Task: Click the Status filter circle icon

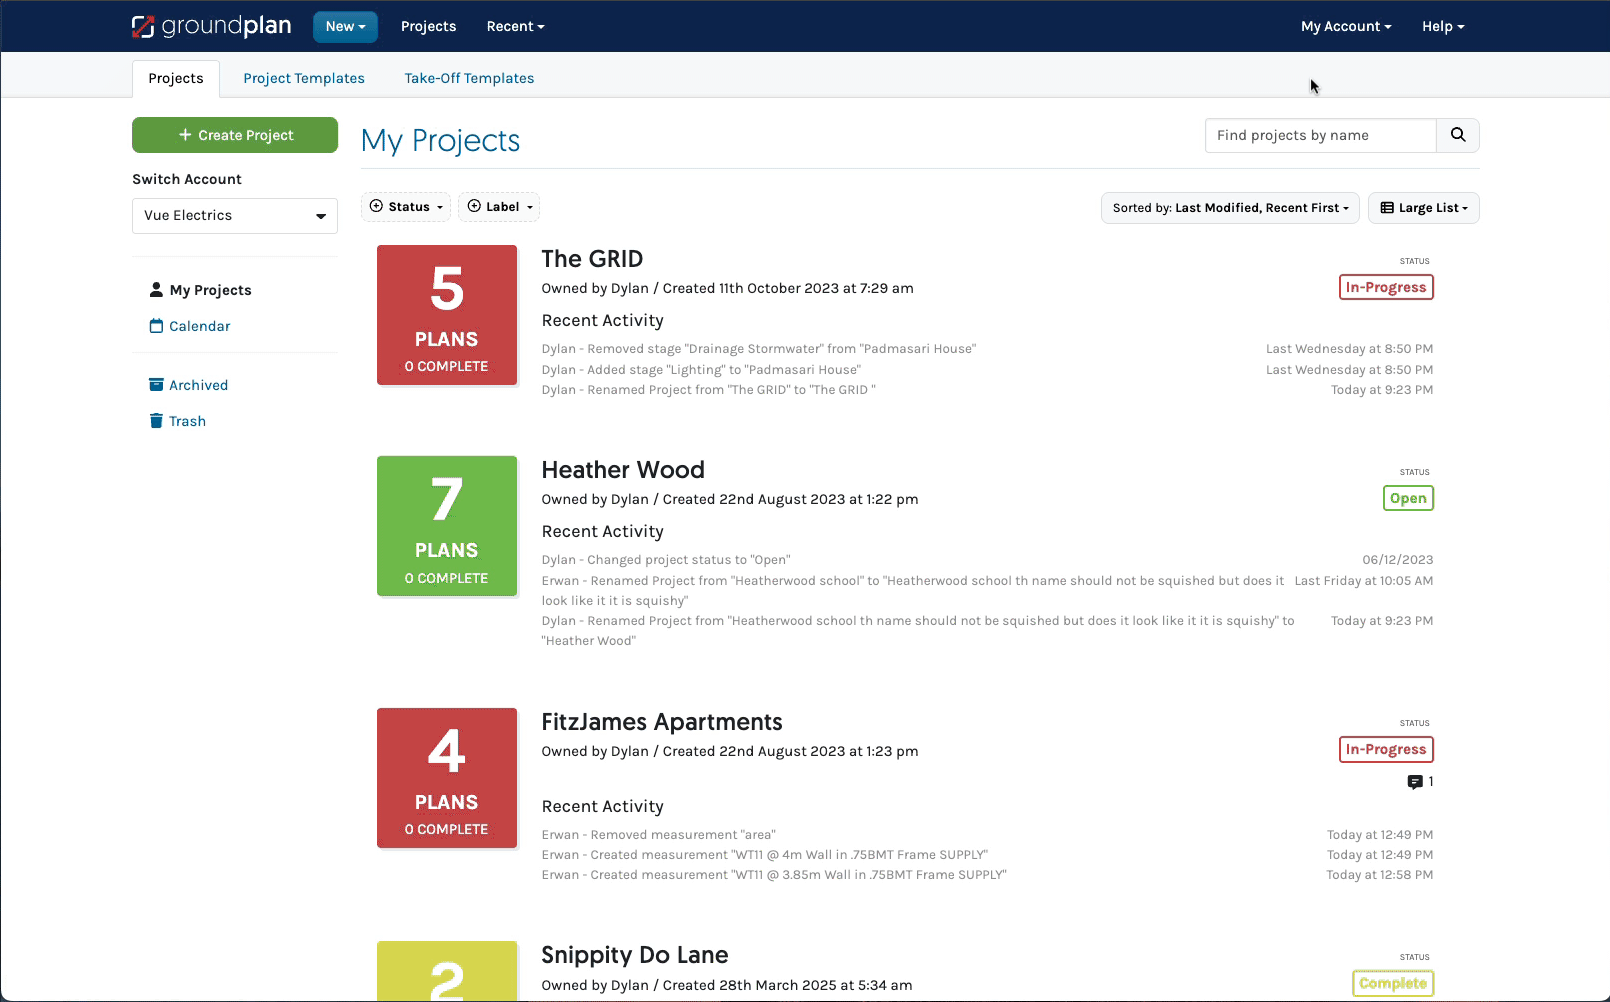Action: 377,206
